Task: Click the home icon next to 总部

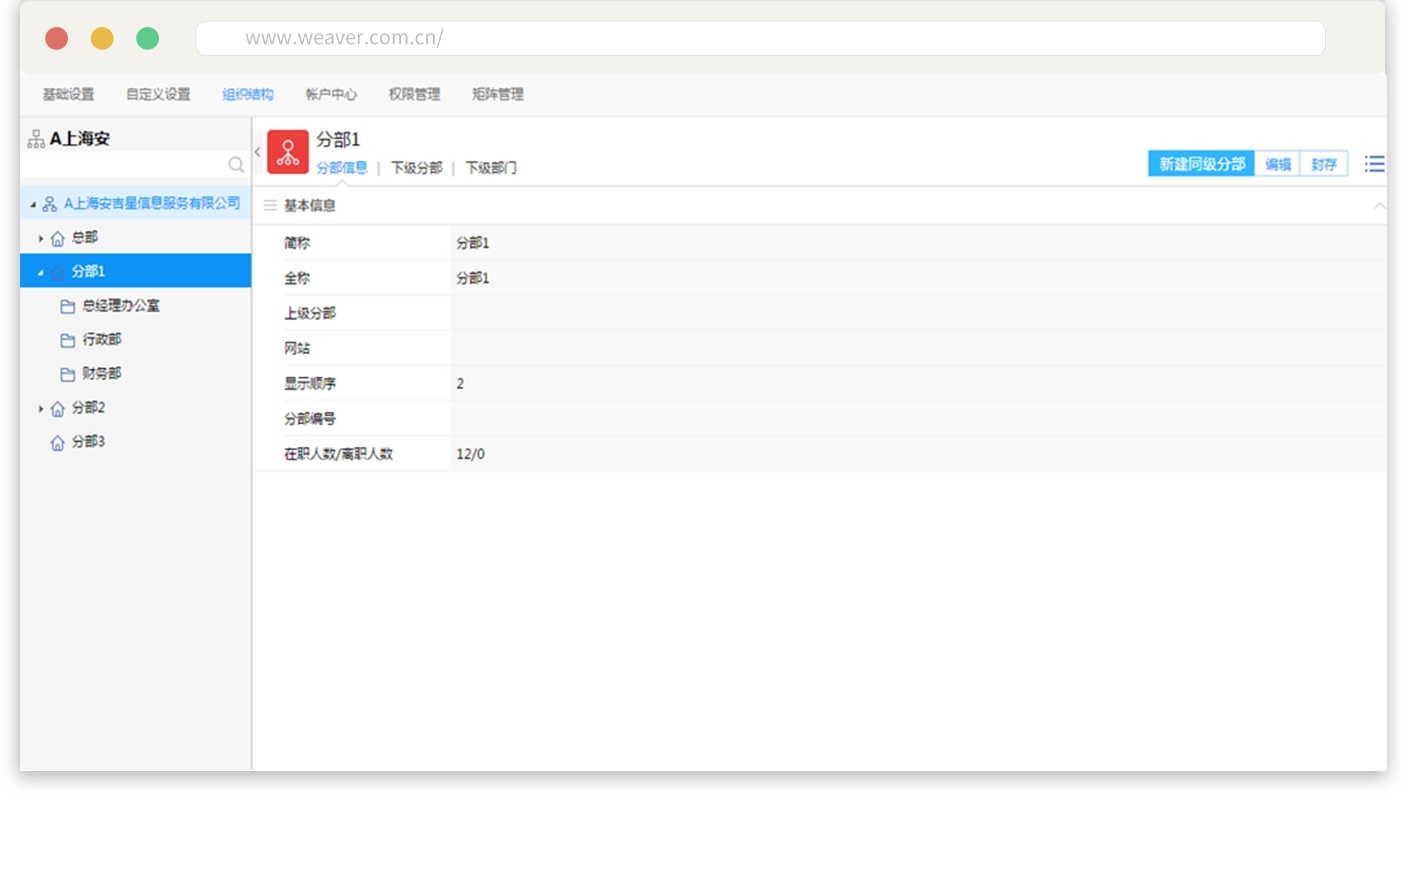Action: click(58, 239)
